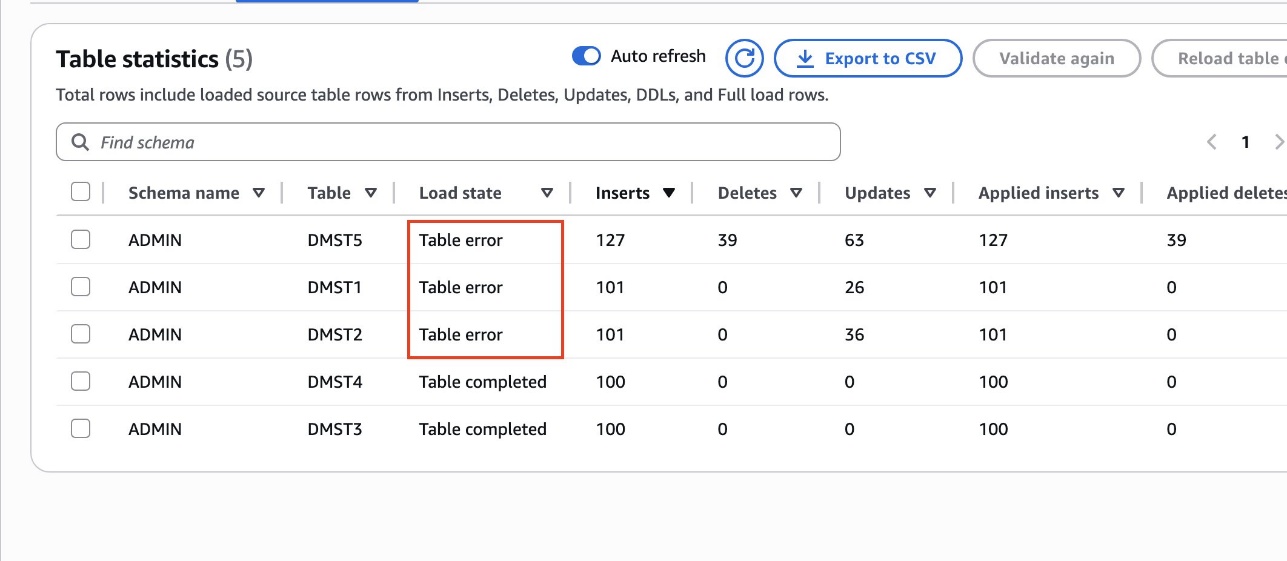The height and width of the screenshot is (561, 1287).
Task: Click the circular refresh icon button
Action: pyautogui.click(x=744, y=58)
